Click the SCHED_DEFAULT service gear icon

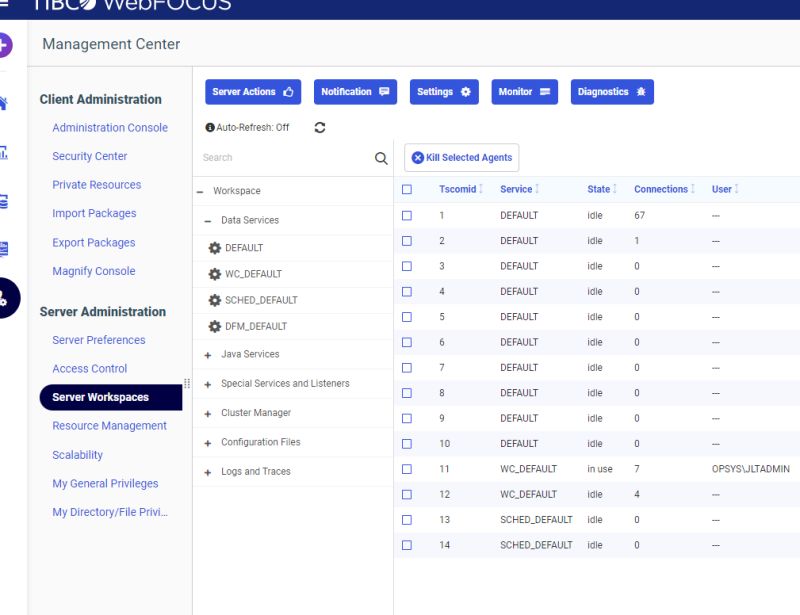pos(213,297)
